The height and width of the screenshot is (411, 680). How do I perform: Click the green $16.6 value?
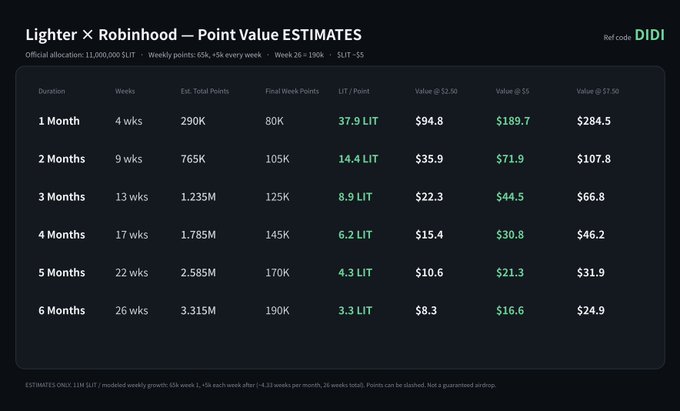510,310
